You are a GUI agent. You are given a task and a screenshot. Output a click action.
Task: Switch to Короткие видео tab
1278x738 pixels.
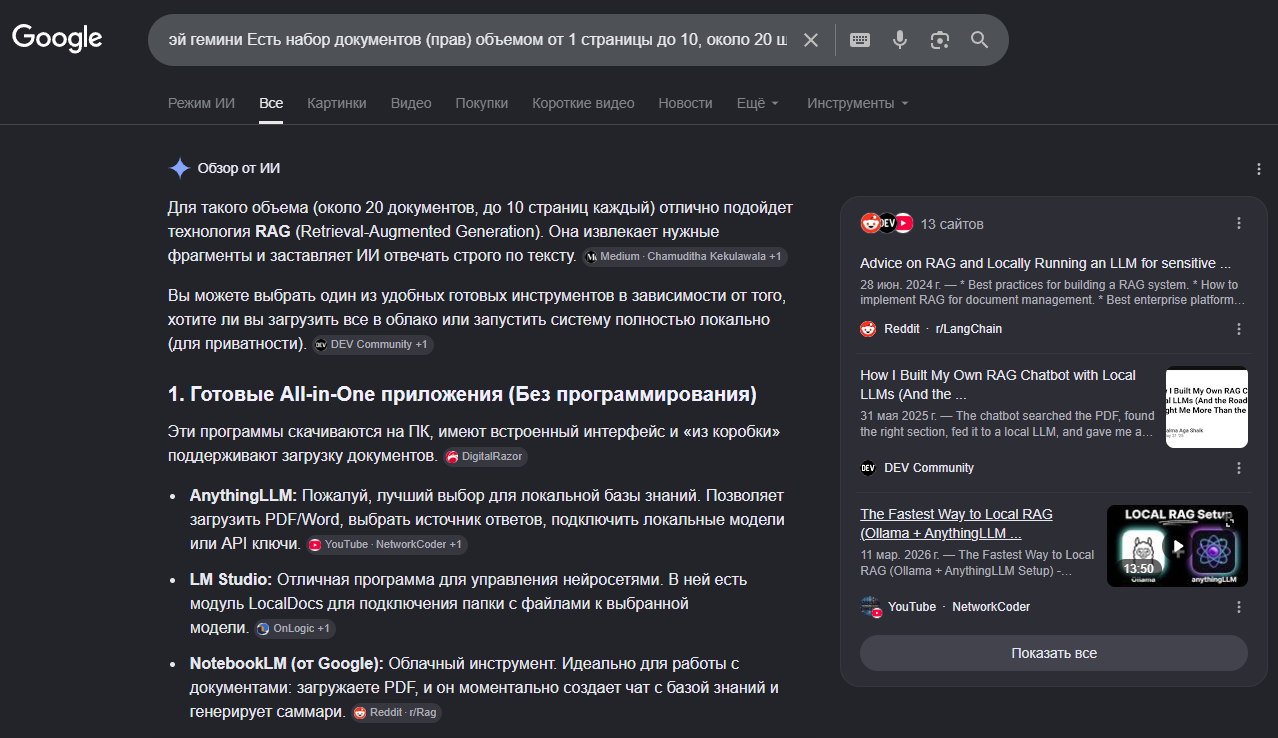coord(583,103)
